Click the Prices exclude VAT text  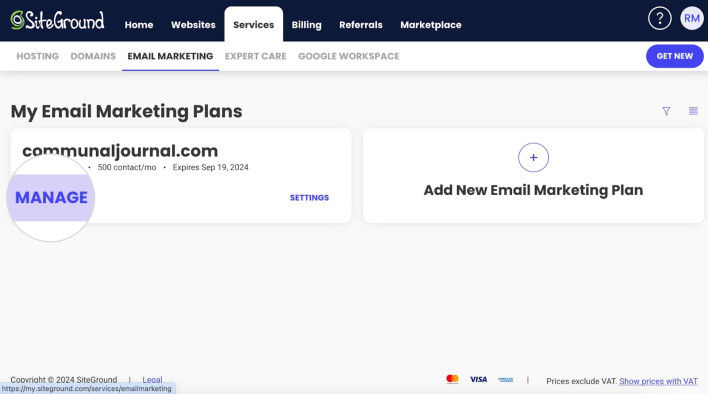(581, 381)
